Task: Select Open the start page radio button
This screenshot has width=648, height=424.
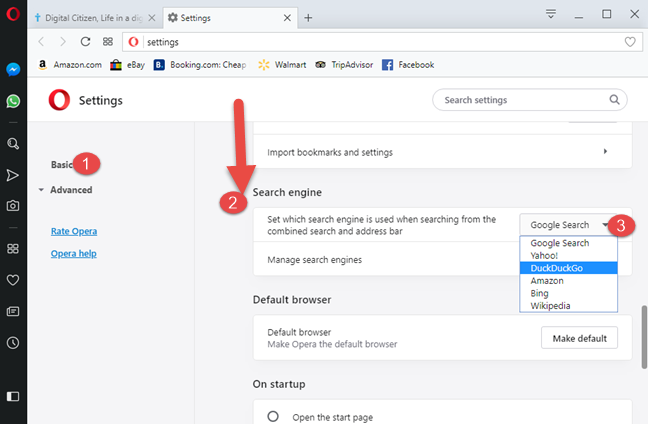Action: coord(273,416)
